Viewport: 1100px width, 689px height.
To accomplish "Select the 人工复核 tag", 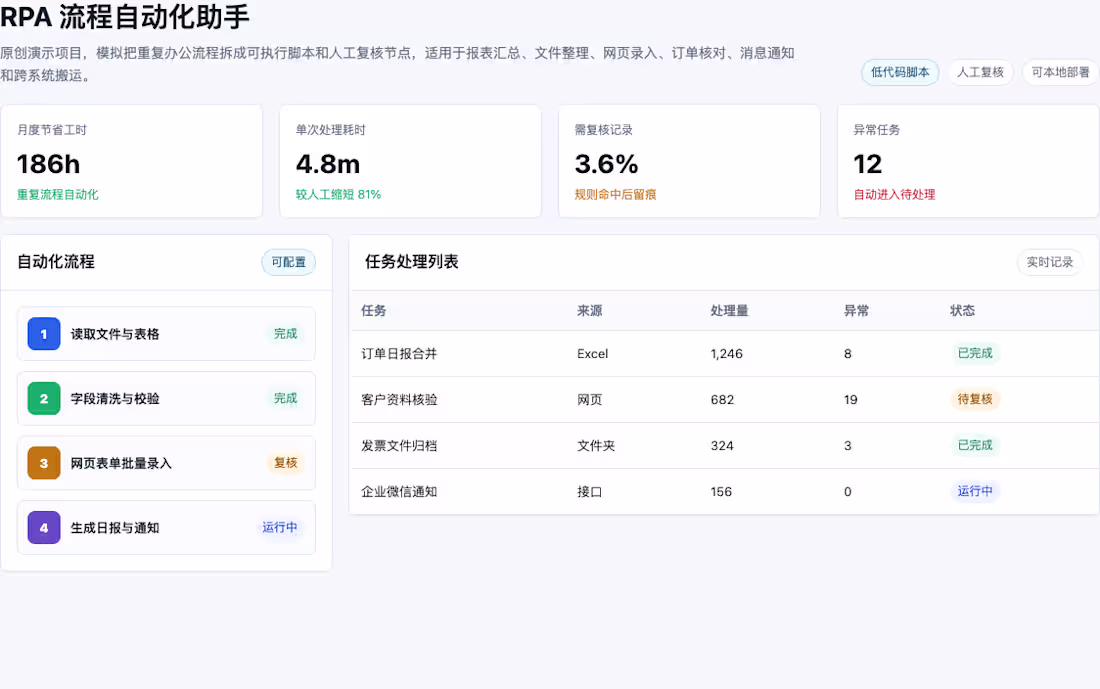I will click(980, 72).
